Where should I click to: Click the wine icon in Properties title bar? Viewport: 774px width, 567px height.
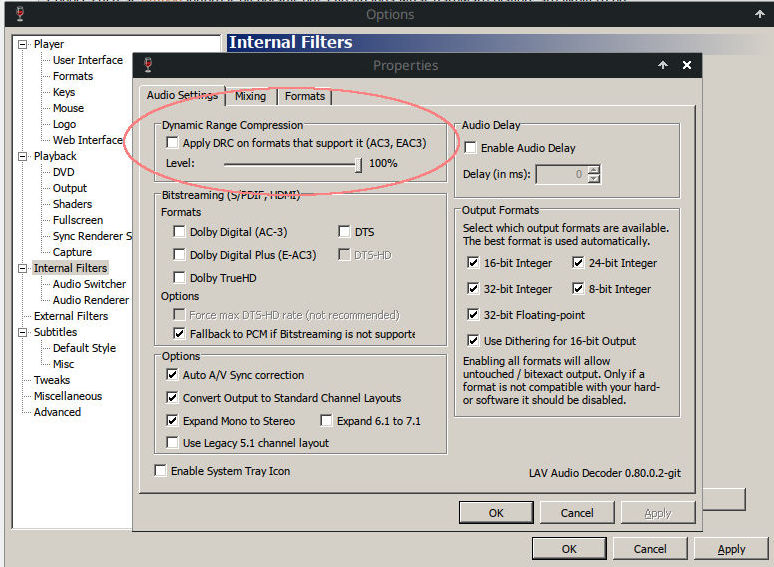[148, 65]
